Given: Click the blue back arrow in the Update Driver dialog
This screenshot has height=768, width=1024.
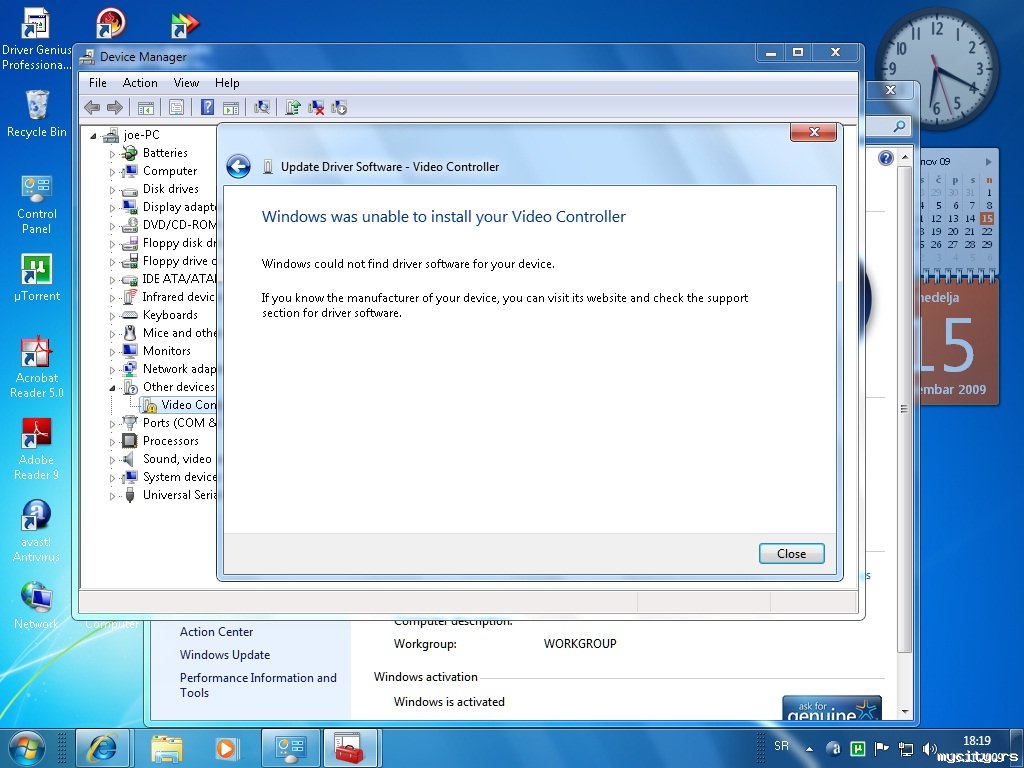Looking at the screenshot, I should (x=238, y=167).
